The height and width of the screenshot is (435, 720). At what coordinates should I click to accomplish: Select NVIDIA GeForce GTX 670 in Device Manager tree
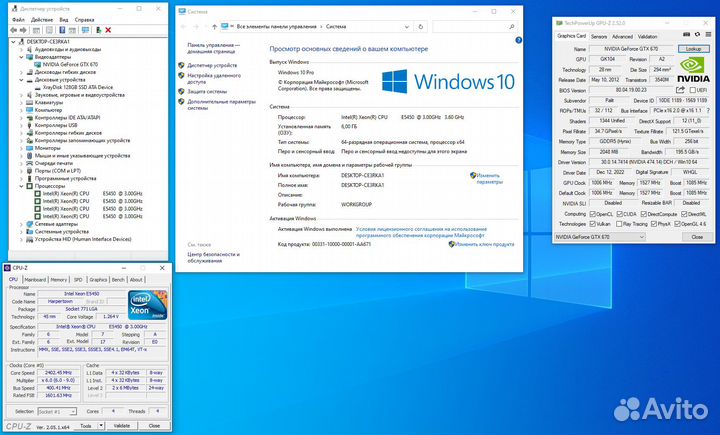70,64
